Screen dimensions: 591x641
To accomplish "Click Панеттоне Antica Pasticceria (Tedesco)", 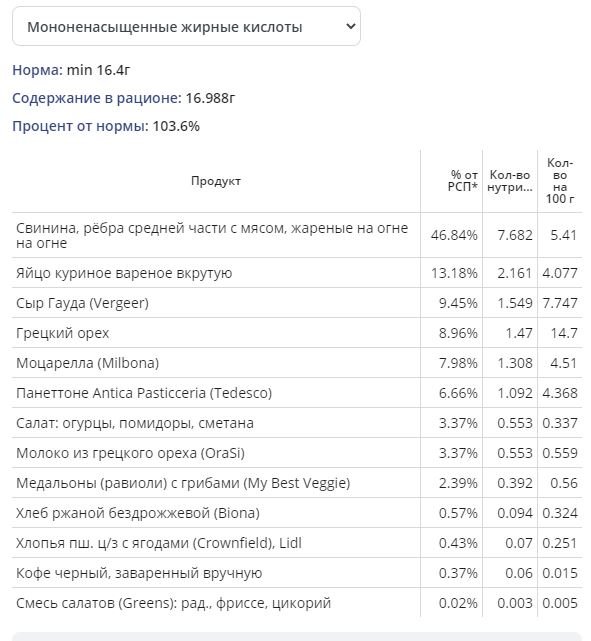I will 144,393.
